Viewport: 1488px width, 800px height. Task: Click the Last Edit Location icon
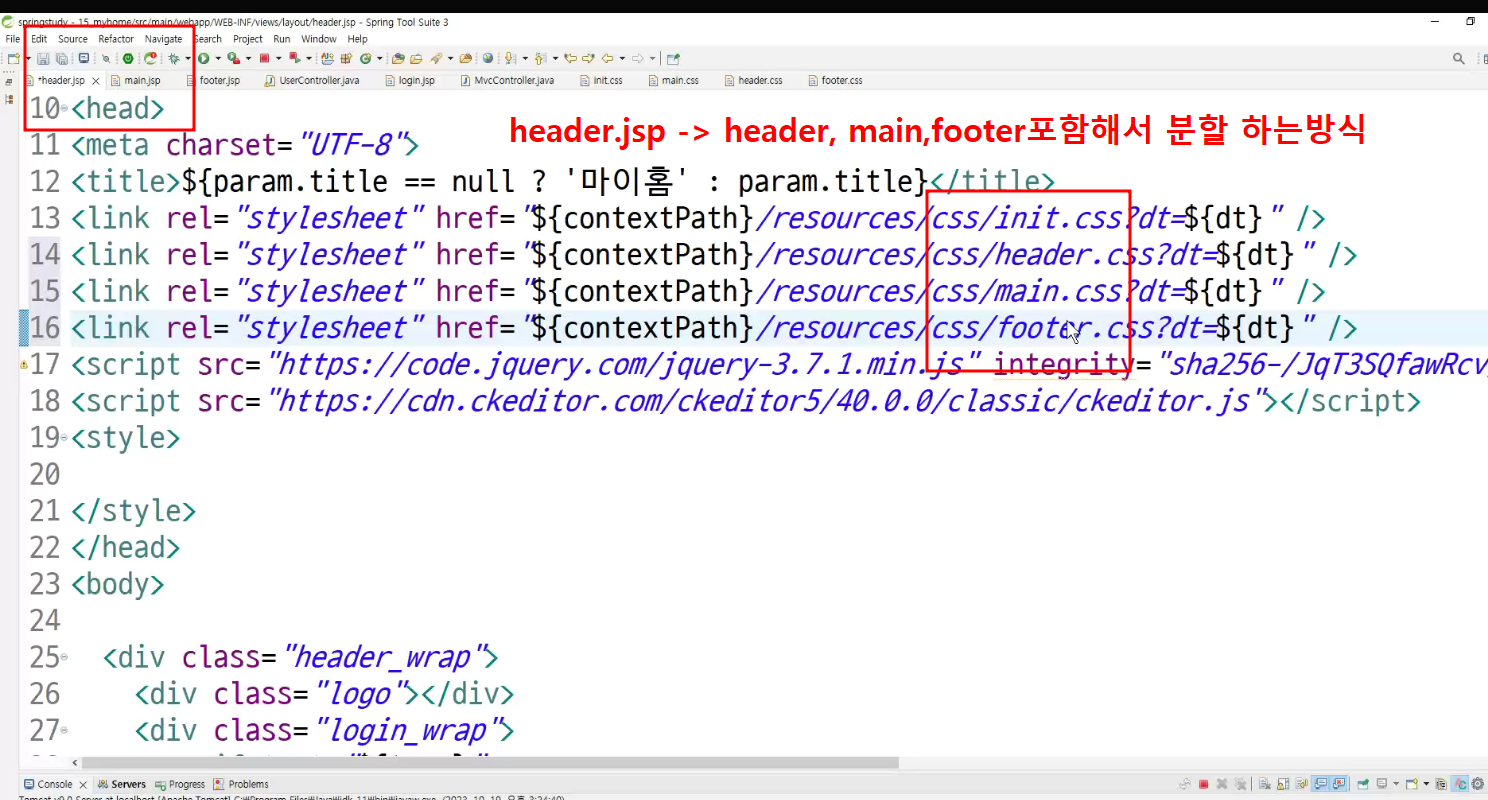(x=570, y=59)
